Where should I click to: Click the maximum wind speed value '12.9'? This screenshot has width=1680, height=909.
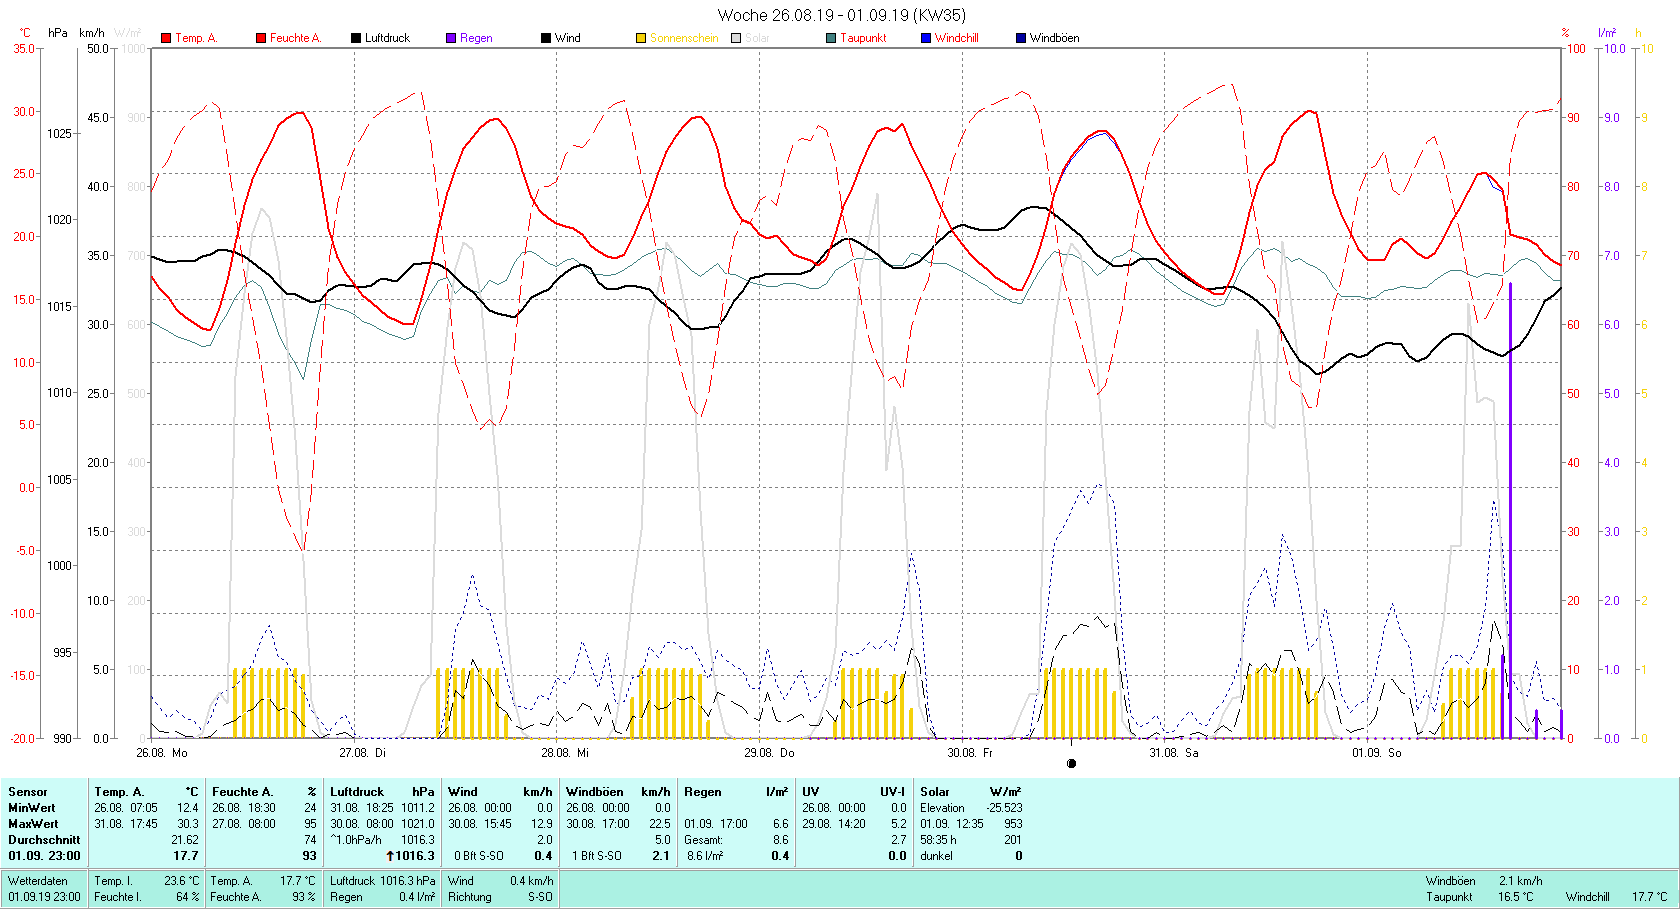point(542,824)
